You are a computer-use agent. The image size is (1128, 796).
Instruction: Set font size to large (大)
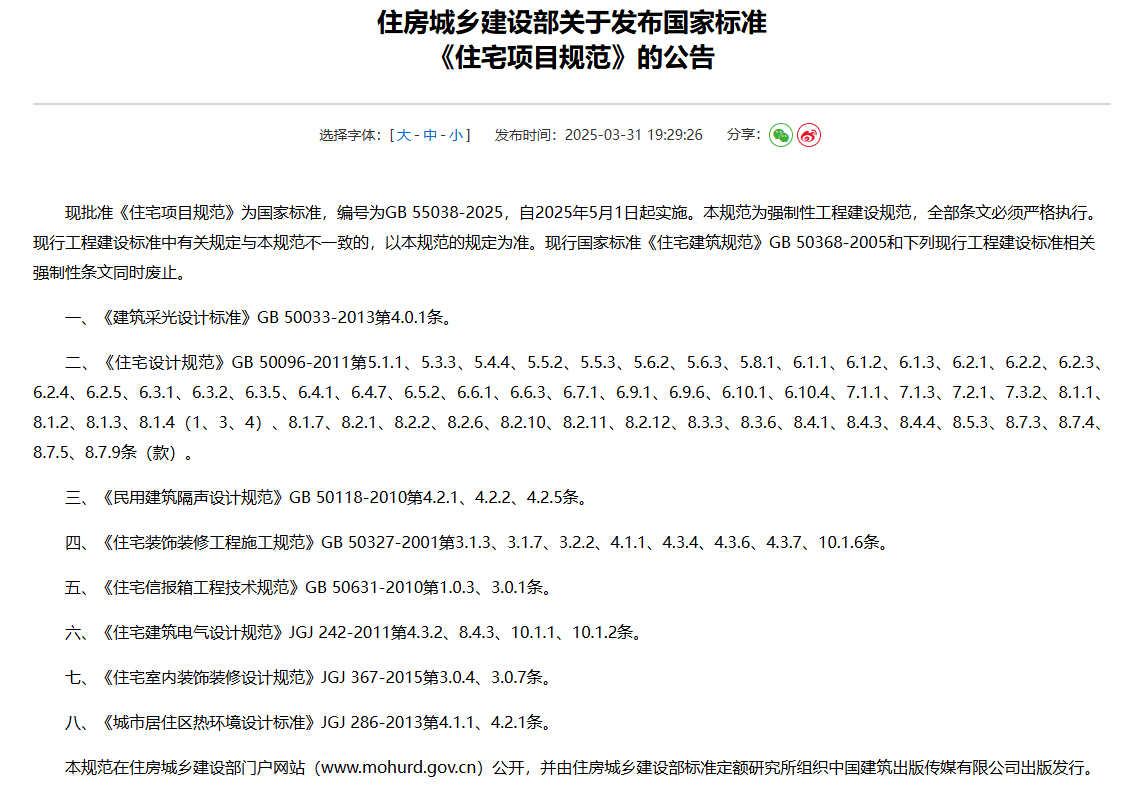(404, 135)
